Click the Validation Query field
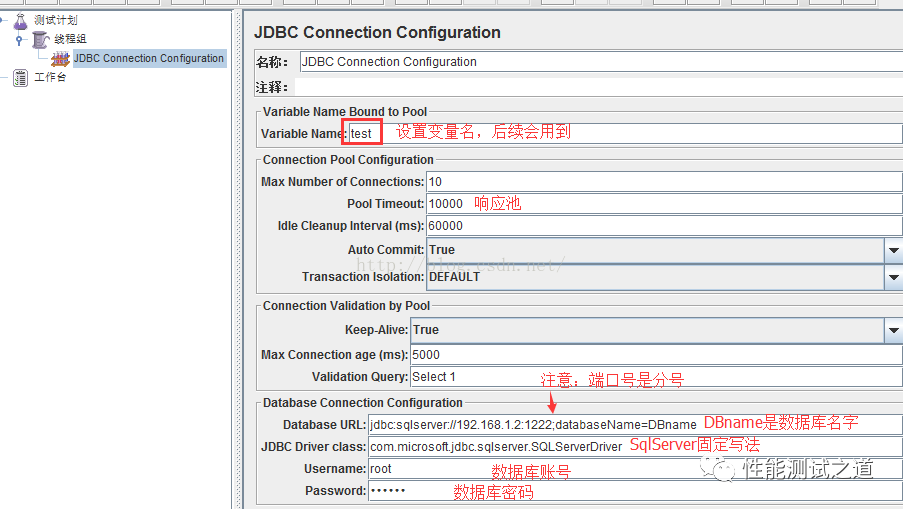Image resolution: width=903 pixels, height=509 pixels. (x=656, y=377)
